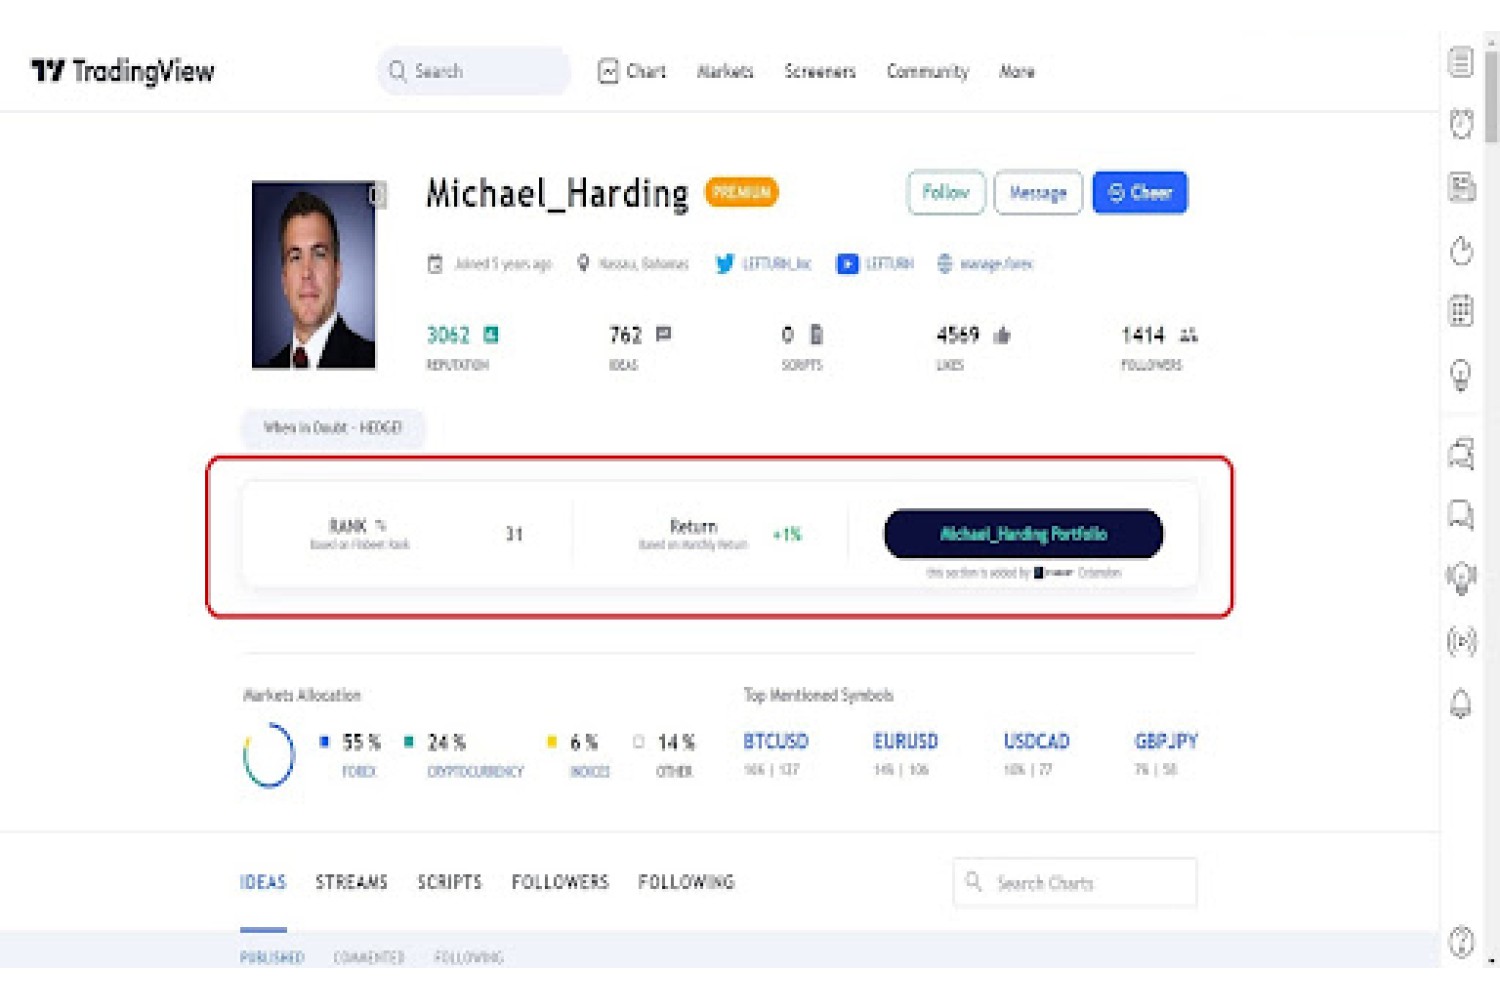Open the EURUSD symbol link
The height and width of the screenshot is (1000, 1500).
(x=906, y=741)
